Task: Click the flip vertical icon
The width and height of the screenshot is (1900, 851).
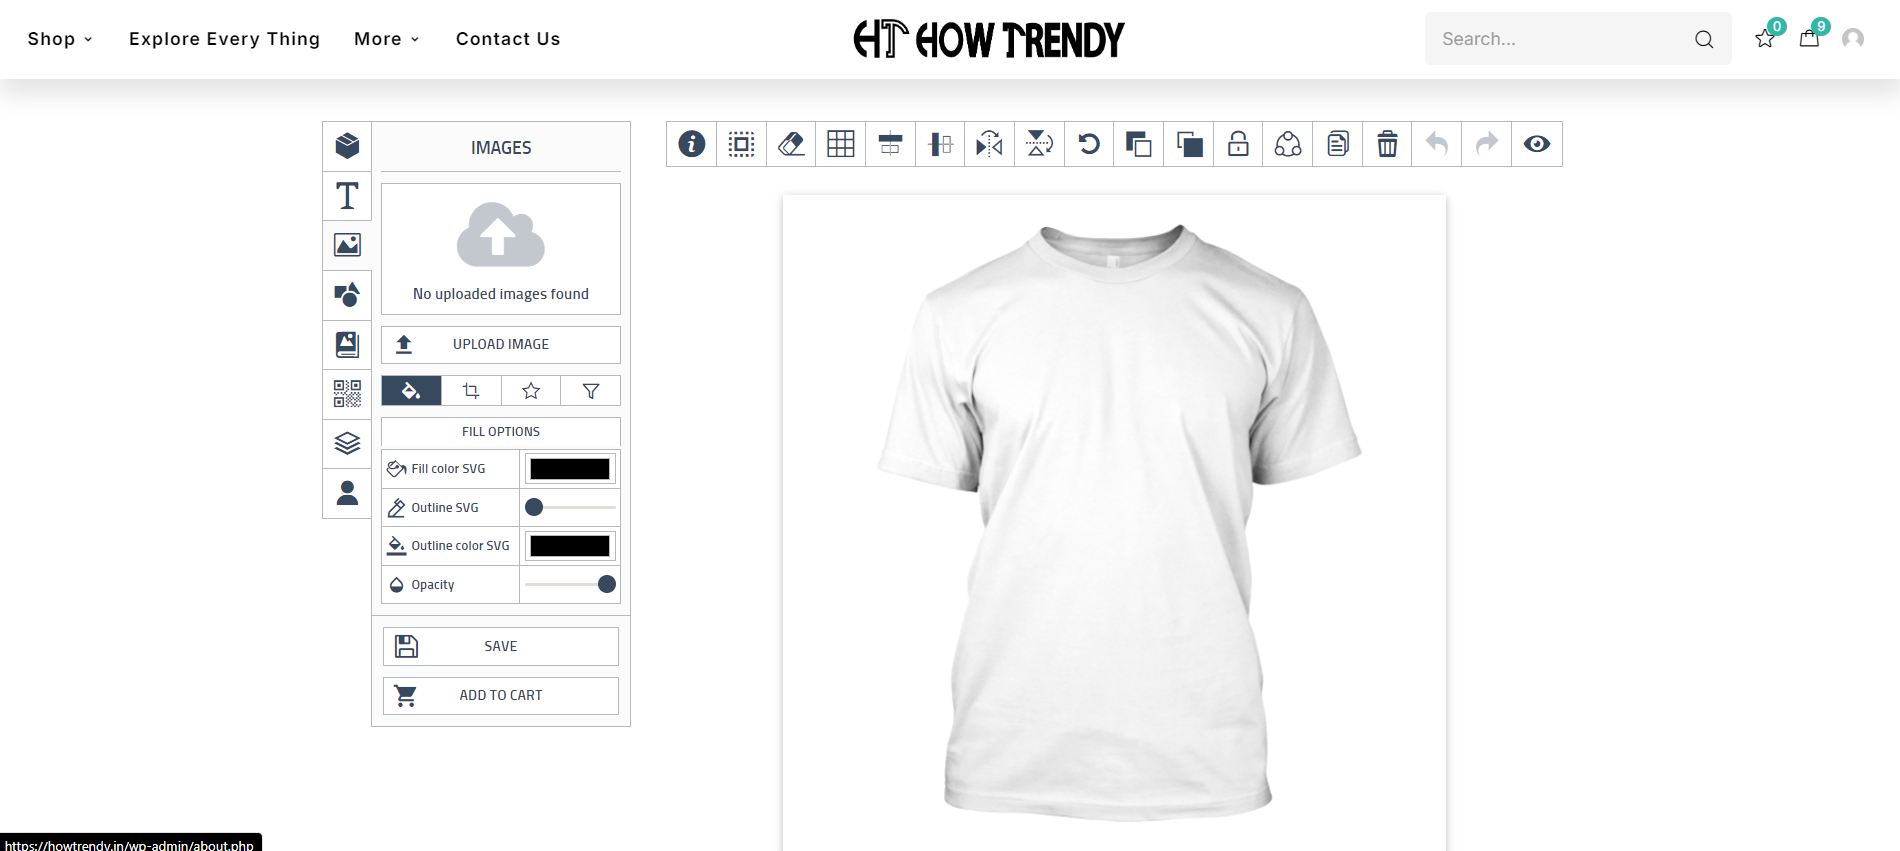Action: pos(1039,144)
